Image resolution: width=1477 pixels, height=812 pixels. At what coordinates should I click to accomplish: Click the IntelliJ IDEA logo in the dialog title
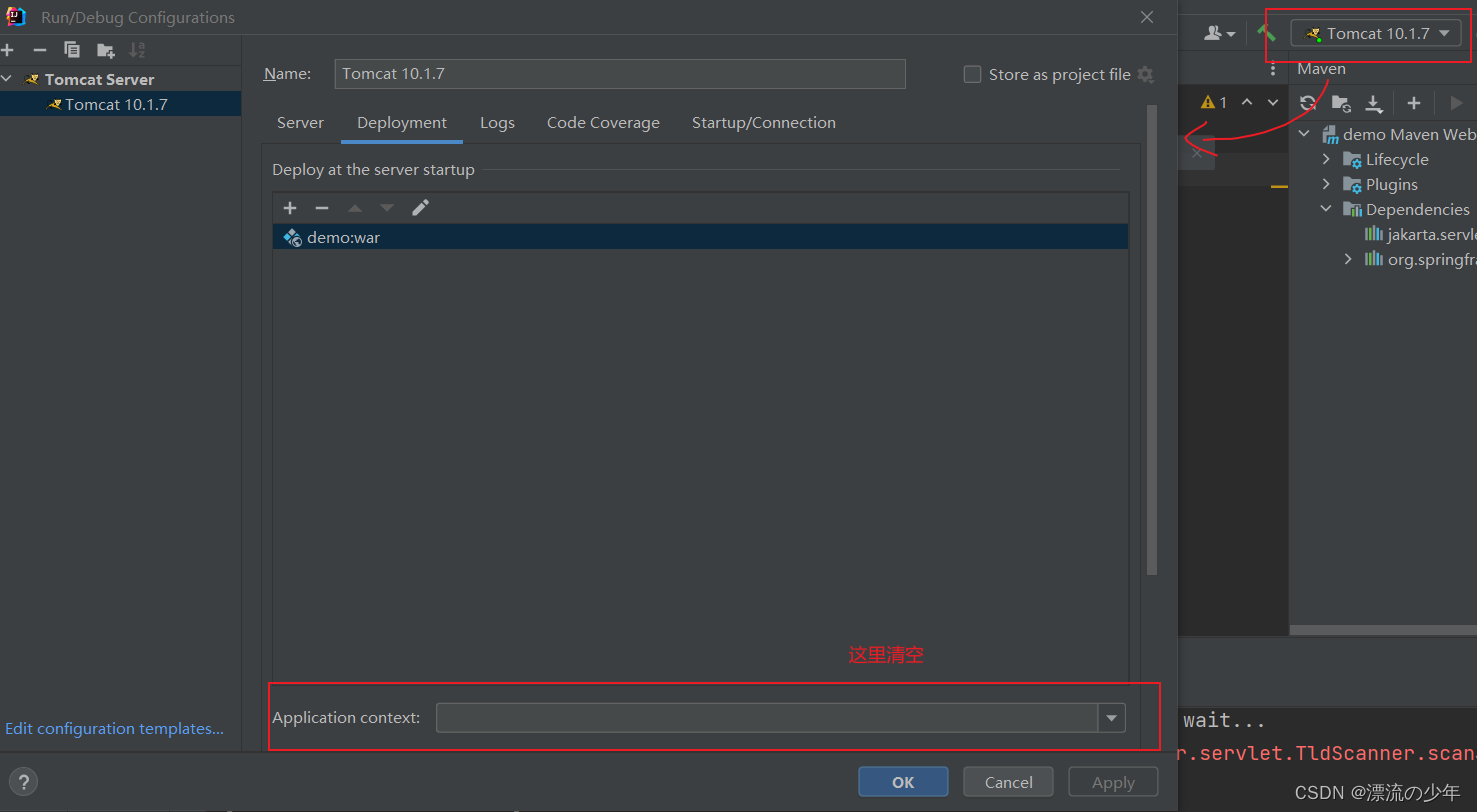(17, 17)
